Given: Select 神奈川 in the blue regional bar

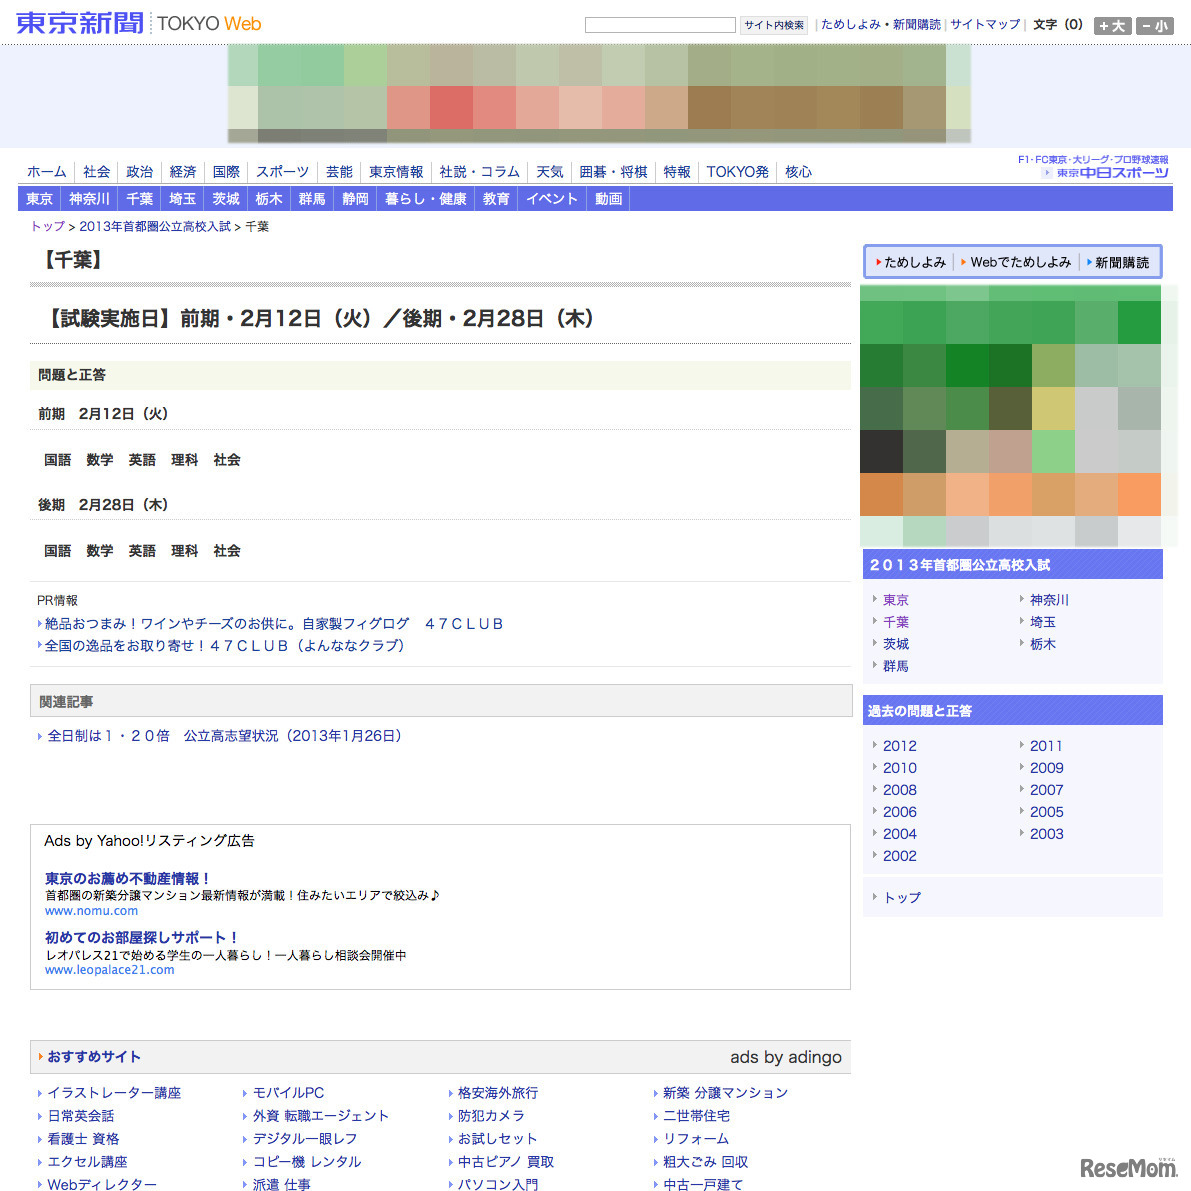Looking at the screenshot, I should 90,199.
